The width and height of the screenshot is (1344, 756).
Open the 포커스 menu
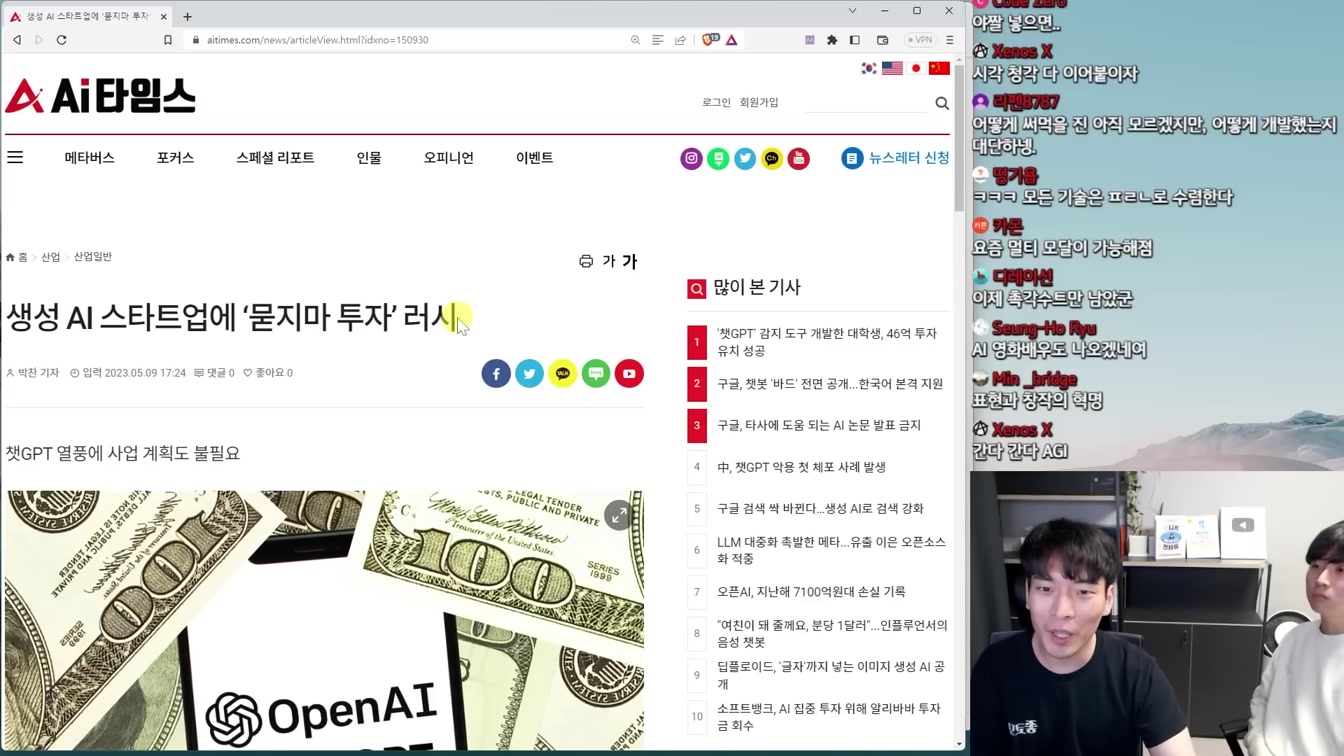[x=175, y=158]
